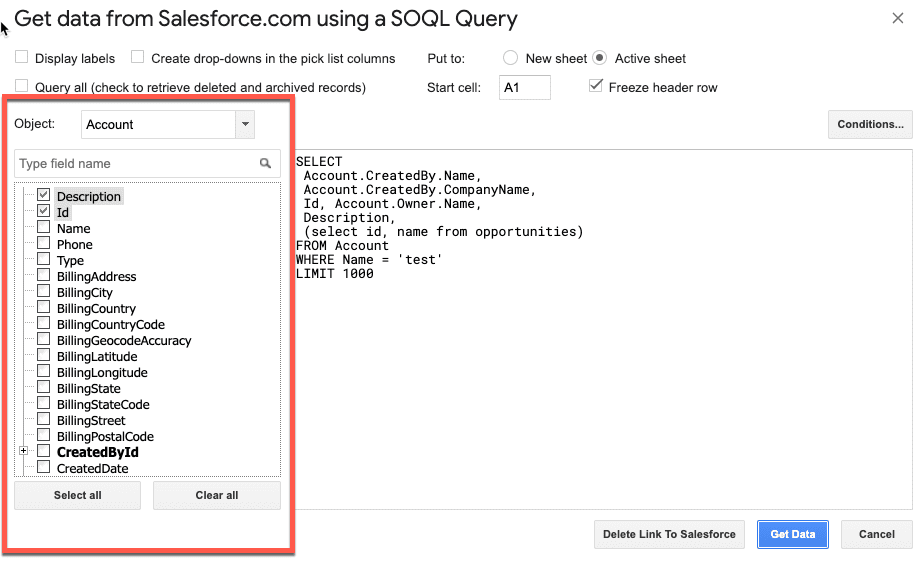Click Delete Link To Salesforce
Image resolution: width=920 pixels, height=561 pixels.
point(669,534)
